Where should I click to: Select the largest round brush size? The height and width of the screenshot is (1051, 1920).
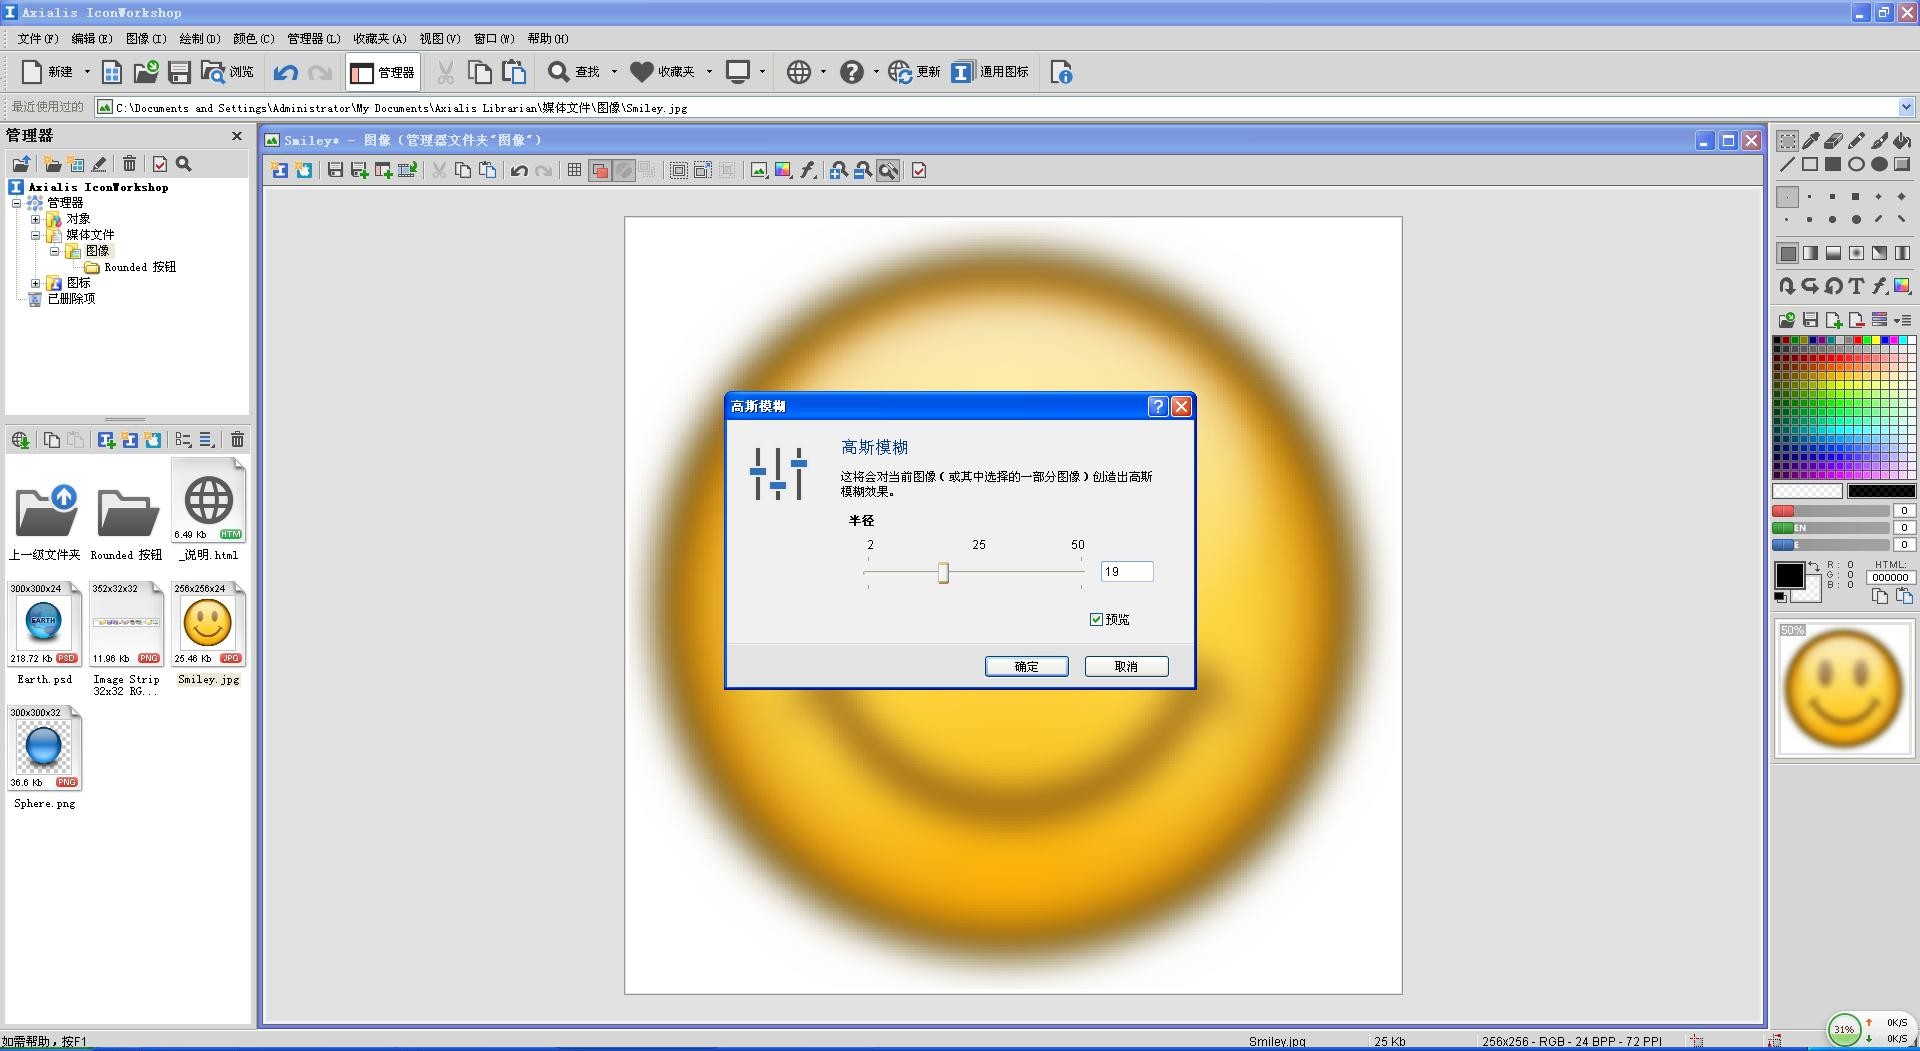pos(1856,220)
